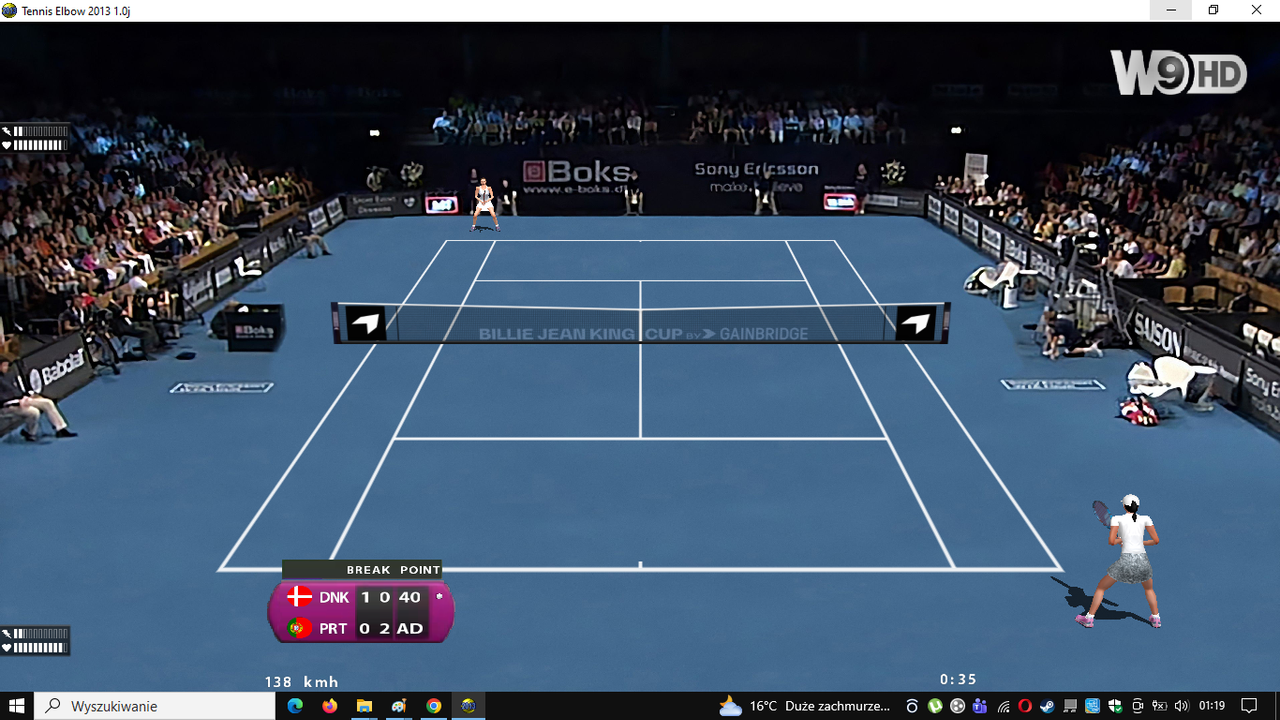
Task: Open the notification action center
Action: coord(1249,706)
